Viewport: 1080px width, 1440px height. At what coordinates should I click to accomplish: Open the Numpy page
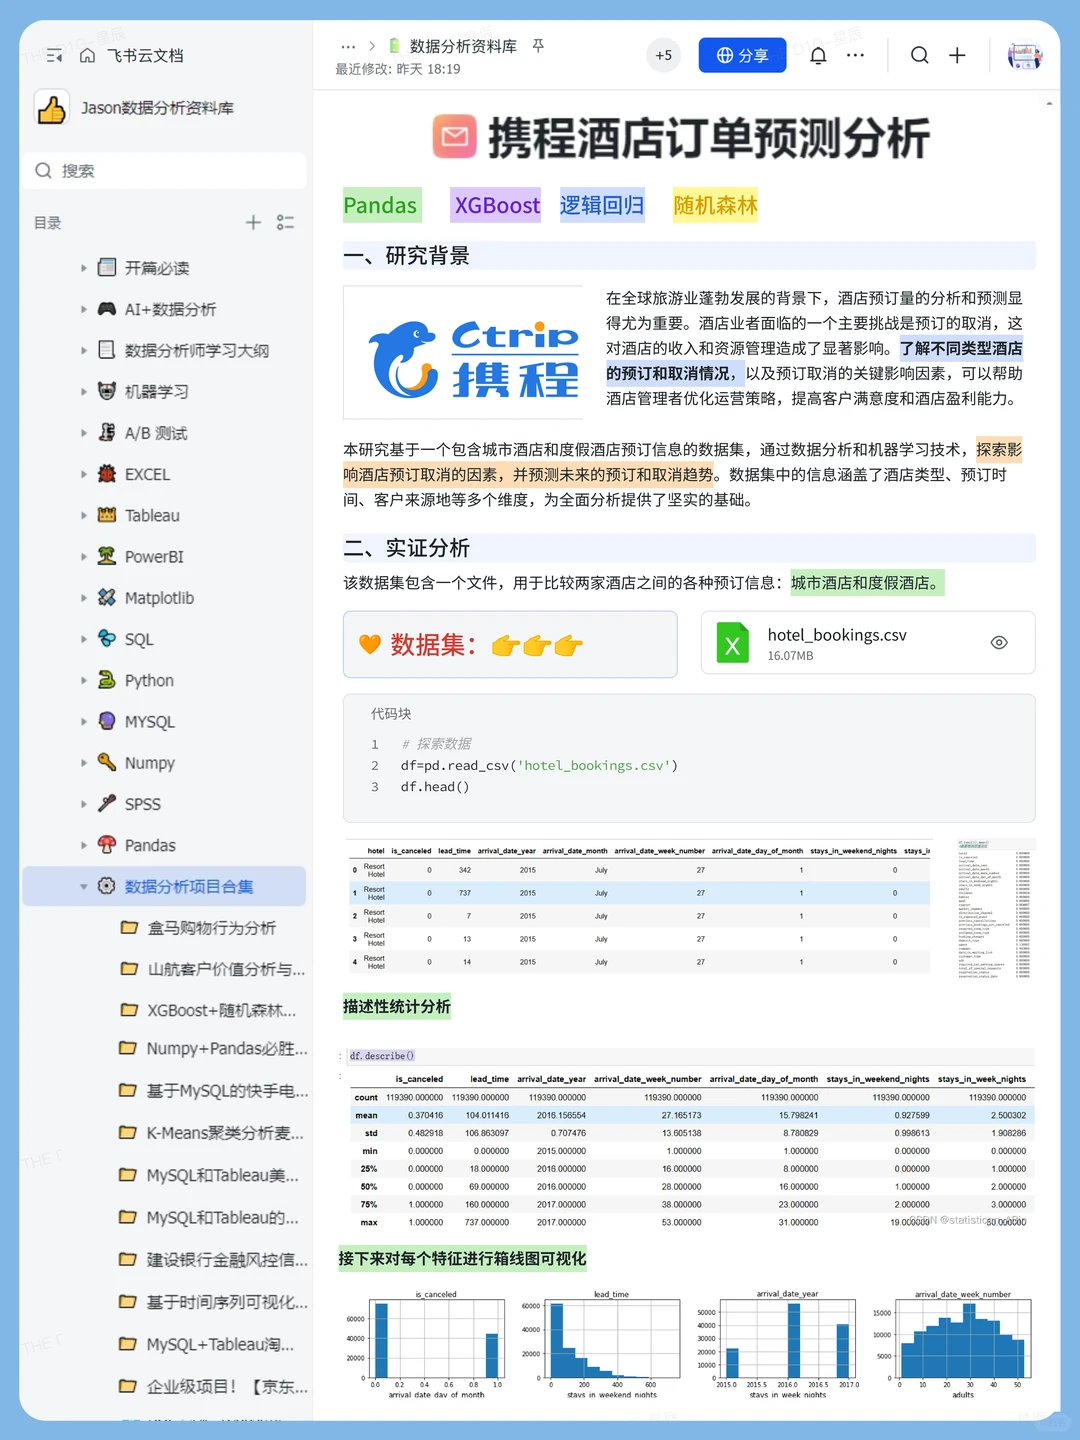pyautogui.click(x=150, y=763)
